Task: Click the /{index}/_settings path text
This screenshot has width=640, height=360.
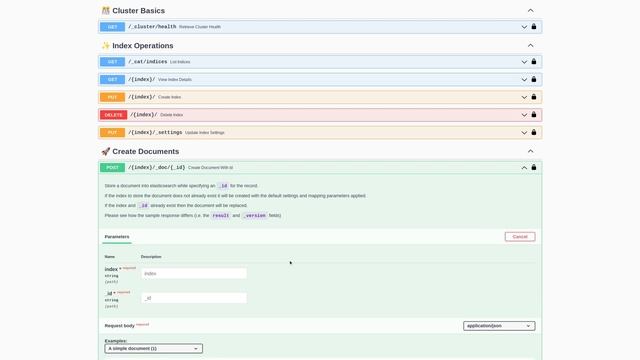Action: (155, 132)
